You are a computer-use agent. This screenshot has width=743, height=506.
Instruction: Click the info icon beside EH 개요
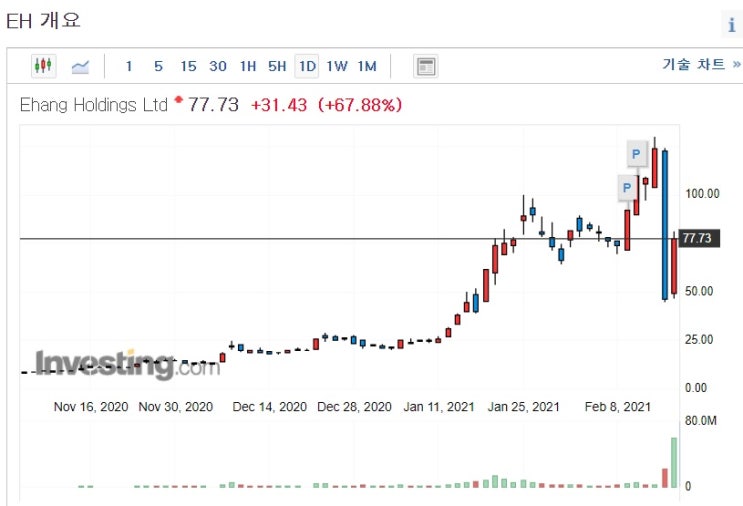(x=732, y=24)
